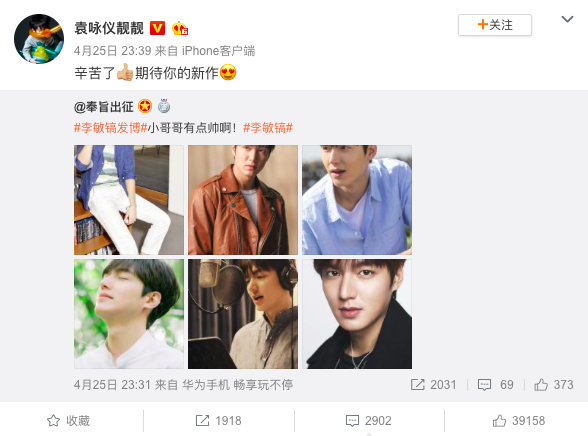Like the post showing 39158

click(x=519, y=421)
